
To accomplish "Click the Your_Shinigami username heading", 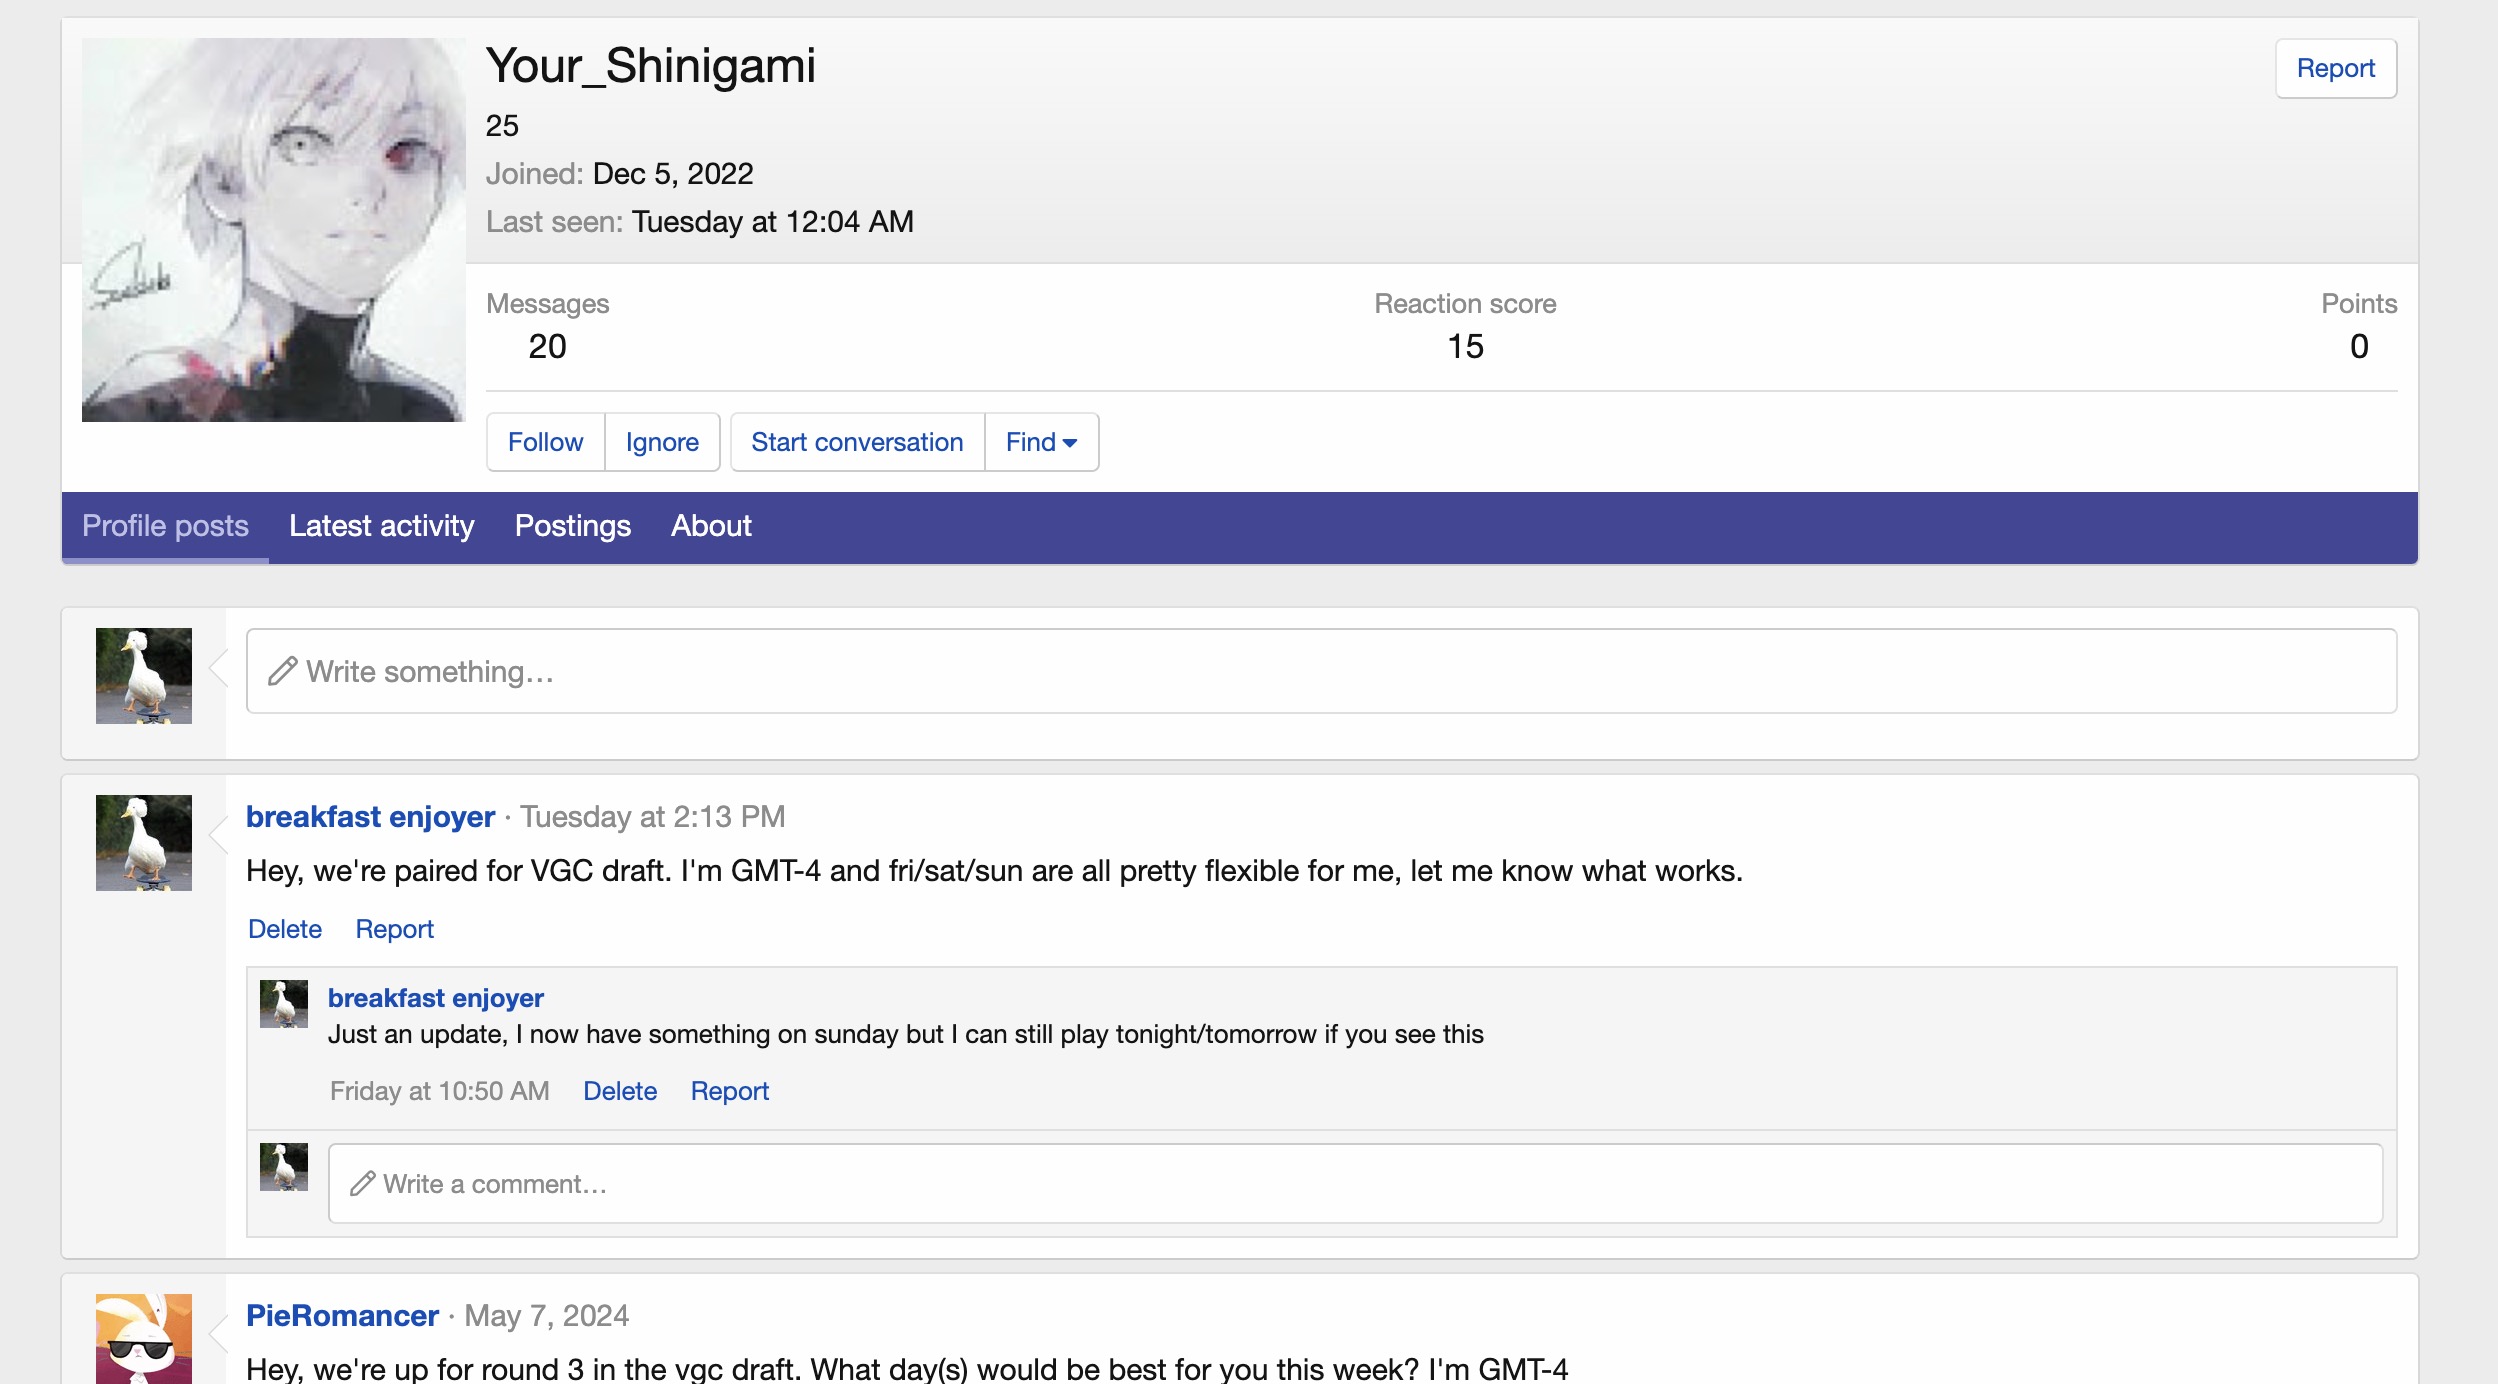I will click(x=650, y=65).
